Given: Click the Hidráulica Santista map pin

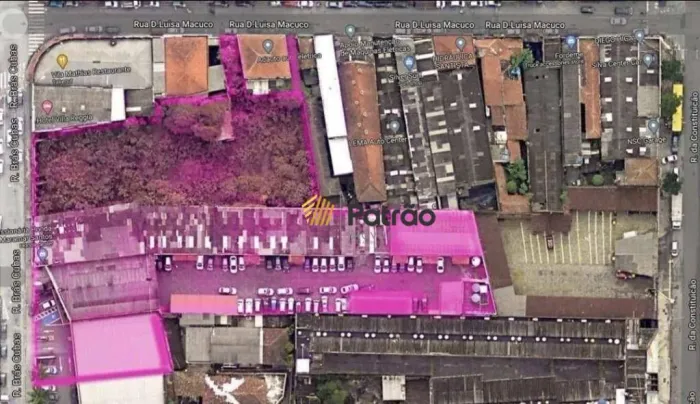Looking at the screenshot, I should (460, 44).
